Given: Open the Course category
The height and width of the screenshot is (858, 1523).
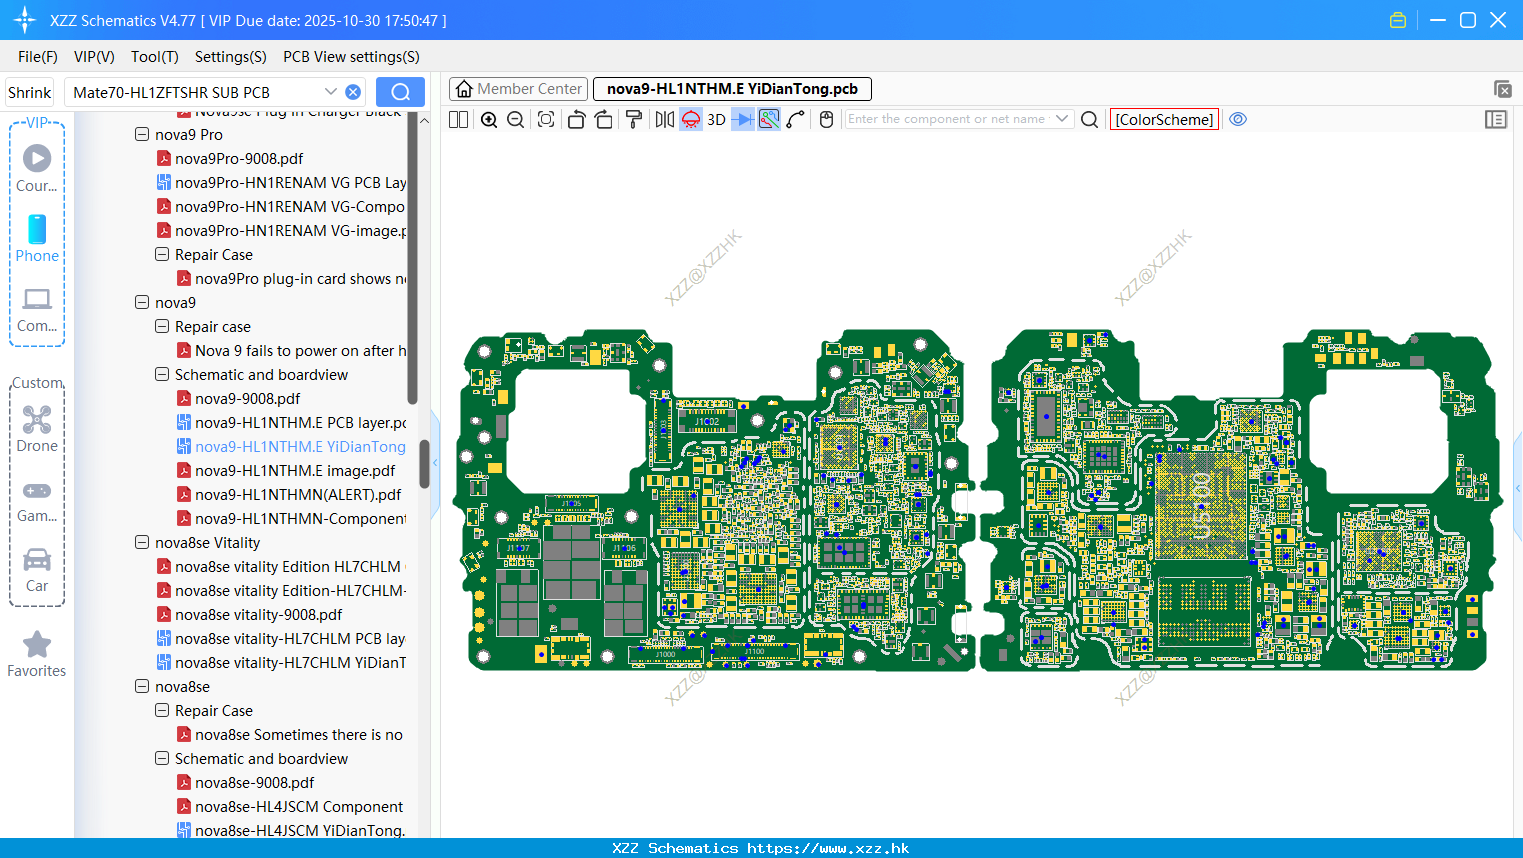Looking at the screenshot, I should (x=37, y=168).
